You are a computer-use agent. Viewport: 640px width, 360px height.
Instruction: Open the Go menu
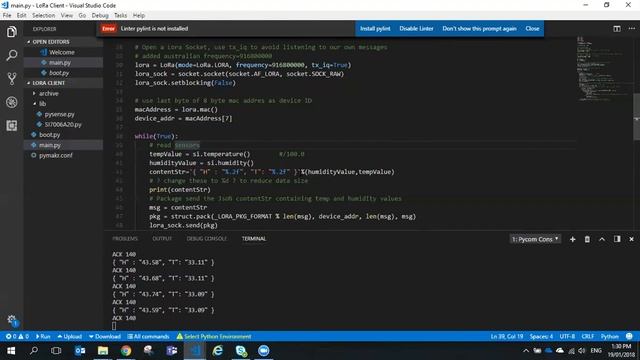[x=82, y=16]
